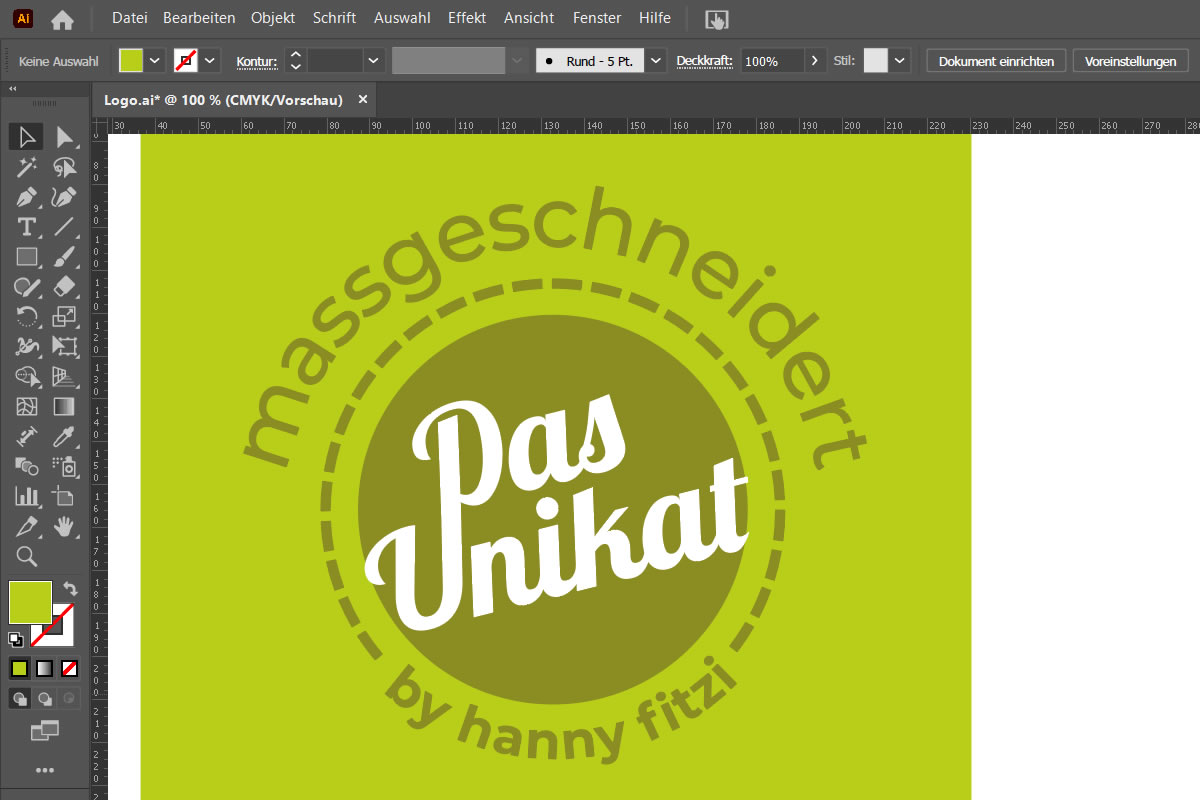Select the Zoom magnifier tool
Image resolution: width=1200 pixels, height=800 pixels.
point(26,556)
